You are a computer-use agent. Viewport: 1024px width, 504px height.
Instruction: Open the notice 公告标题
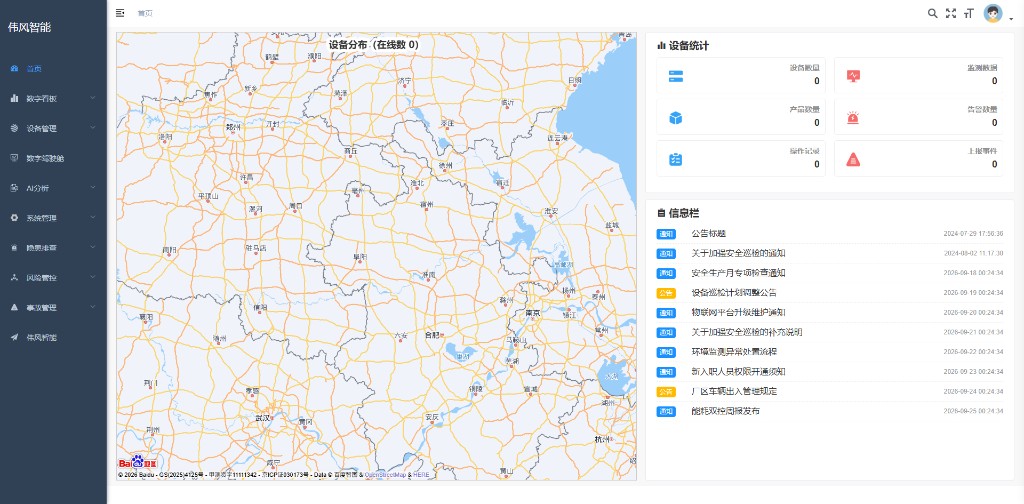coord(709,234)
